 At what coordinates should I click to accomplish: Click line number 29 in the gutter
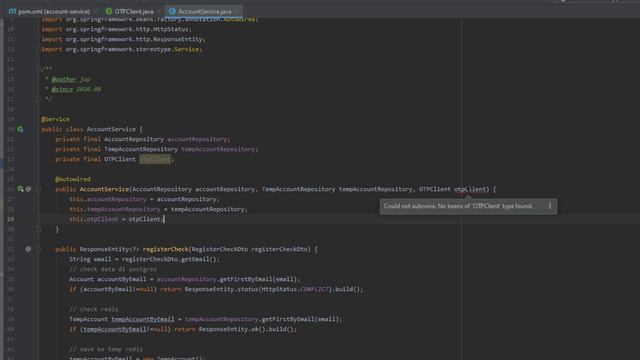pos(10,219)
